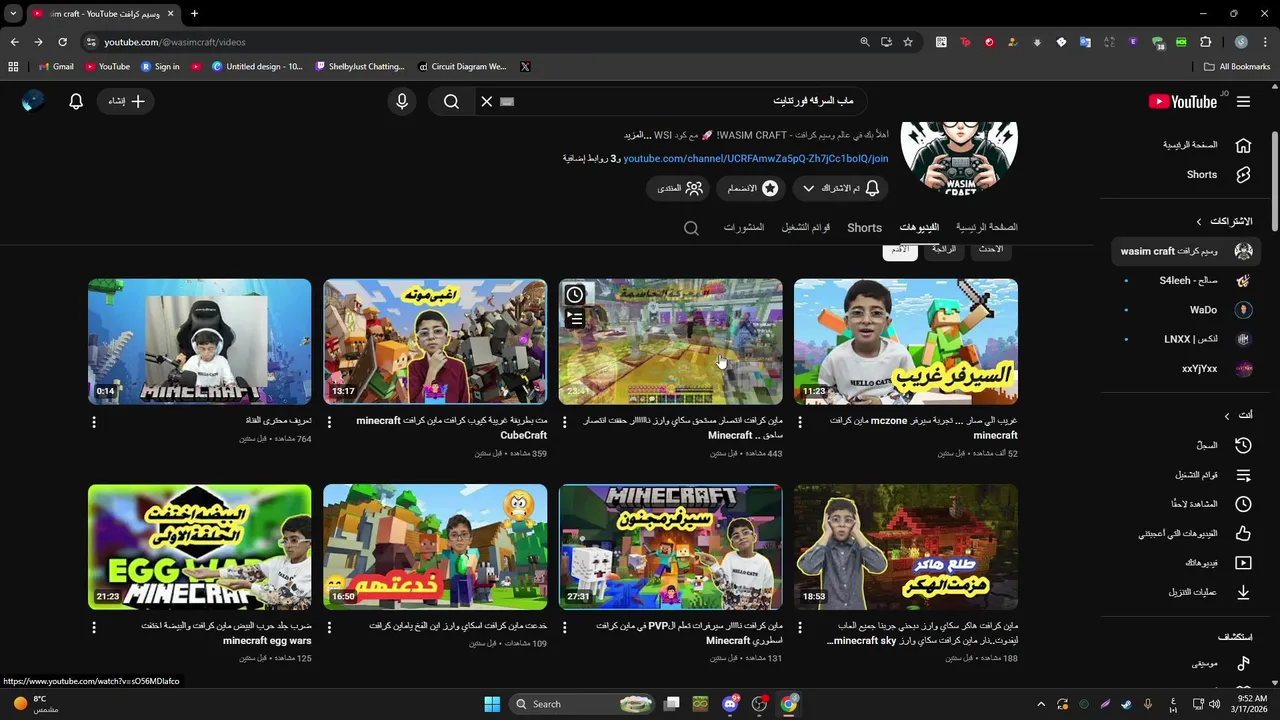Open the YouTube guide hamburger menu
The height and width of the screenshot is (720, 1280).
(x=1243, y=101)
